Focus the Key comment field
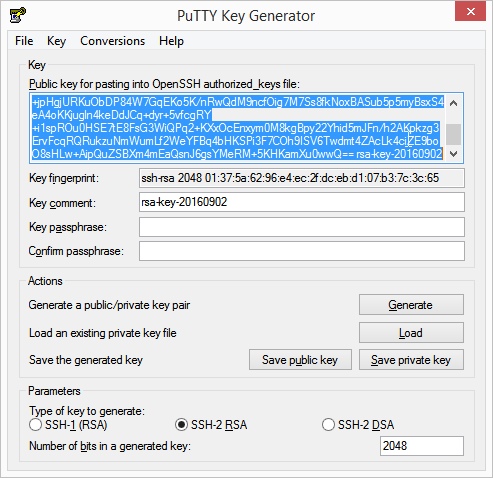 pos(302,202)
